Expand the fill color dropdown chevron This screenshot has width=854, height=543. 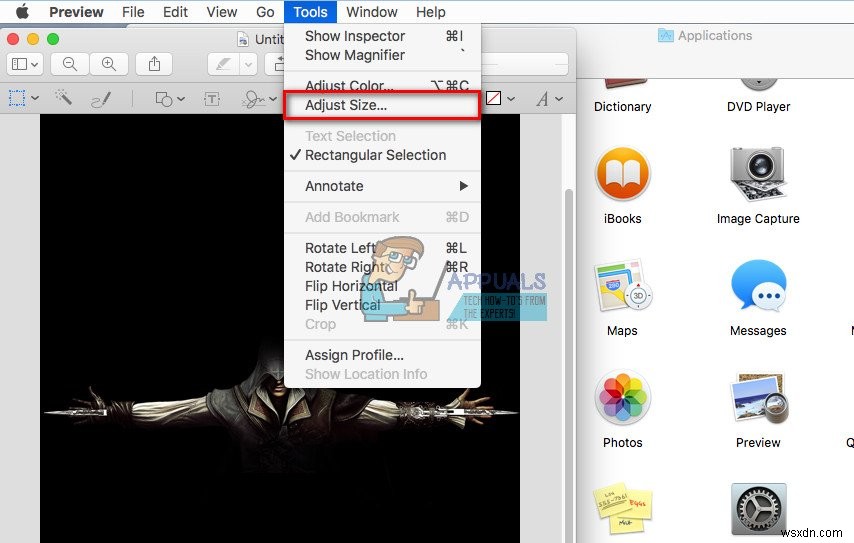click(511, 99)
